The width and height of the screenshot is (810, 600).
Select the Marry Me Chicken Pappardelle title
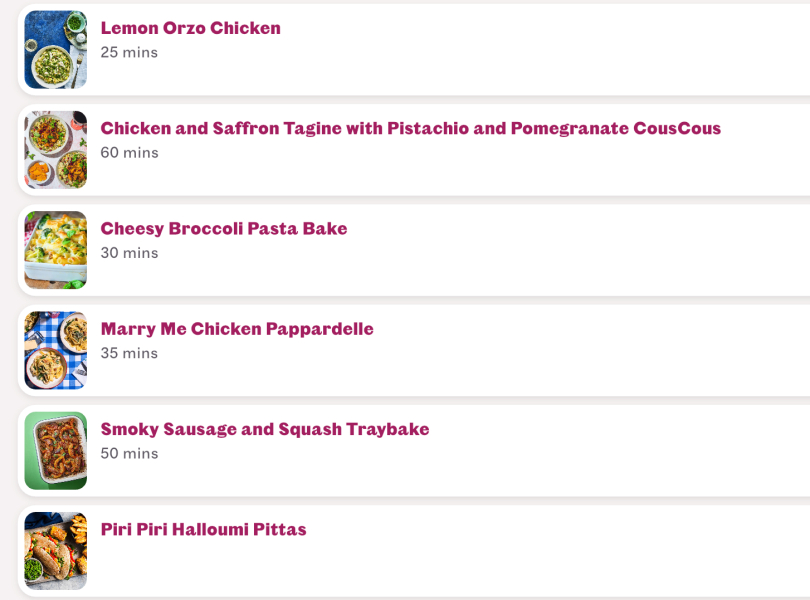click(237, 329)
